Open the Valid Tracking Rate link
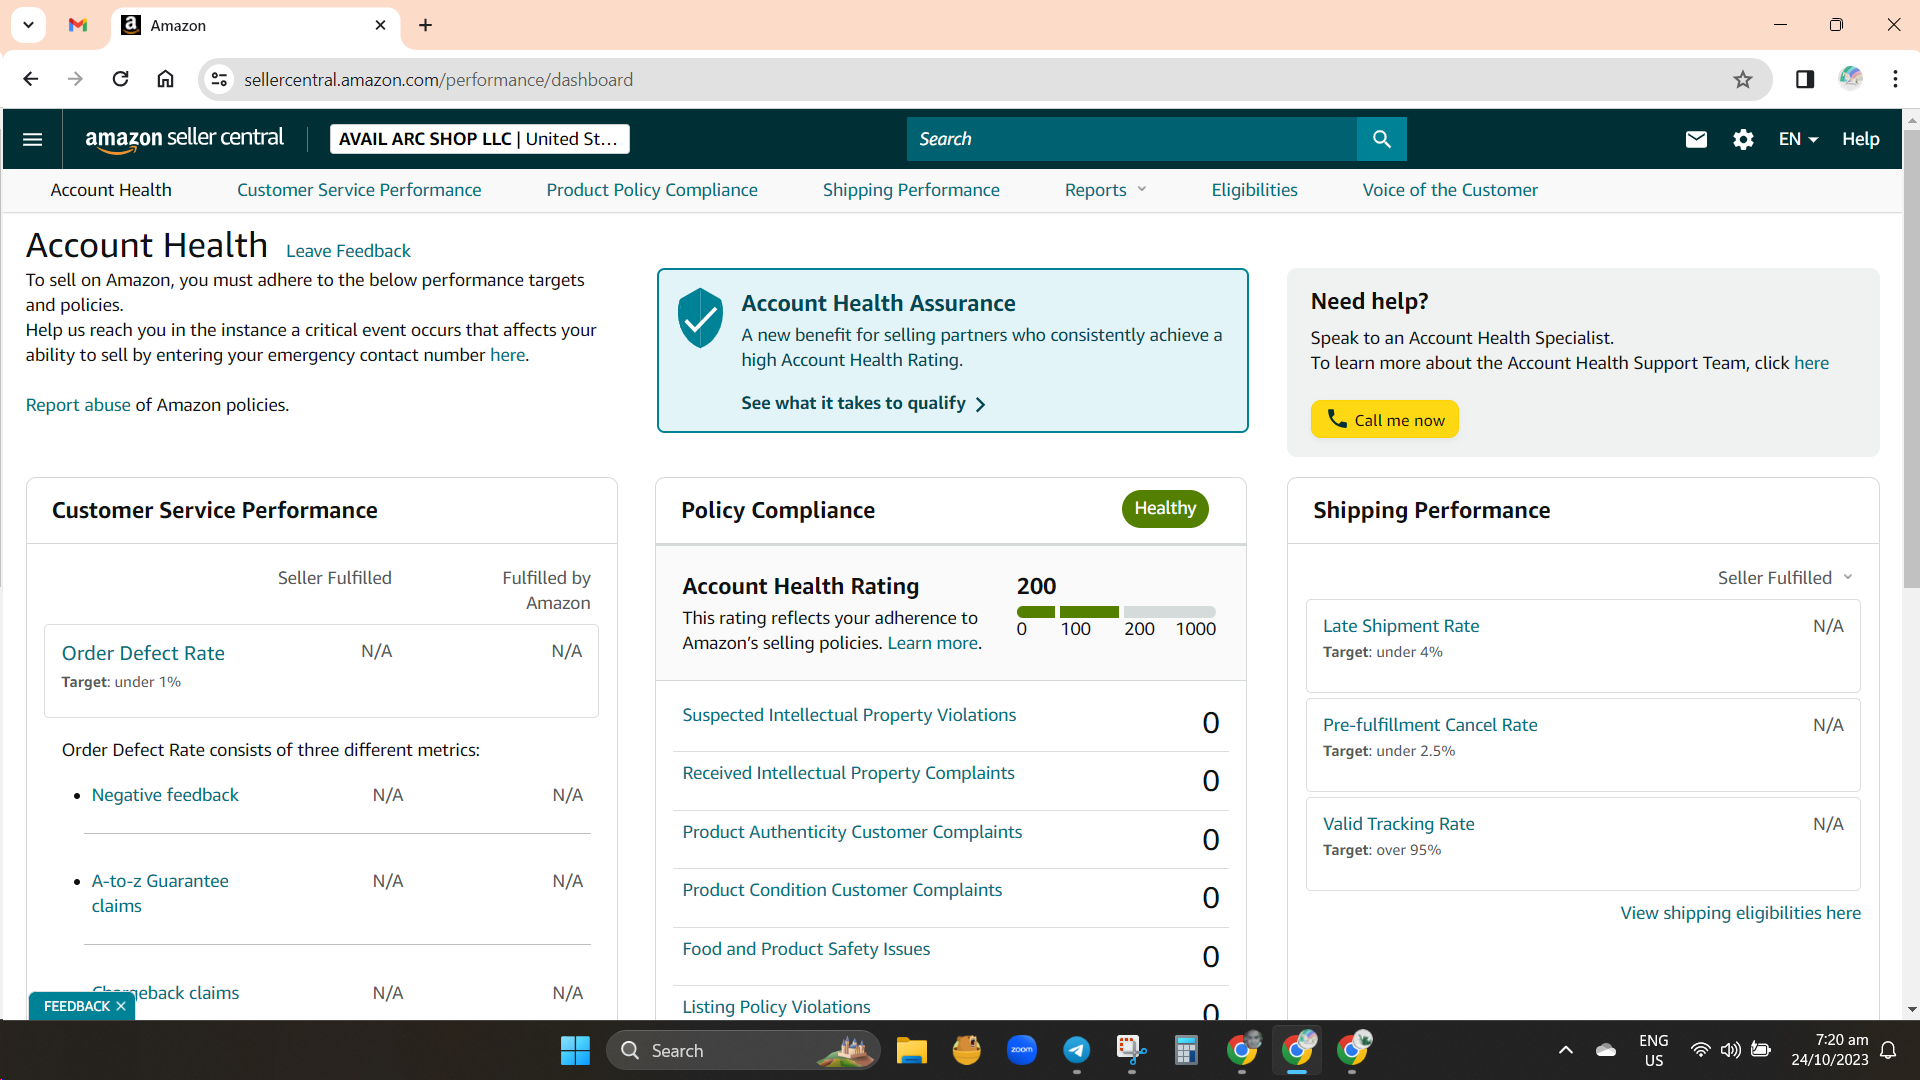This screenshot has height=1080, width=1920. click(1398, 824)
